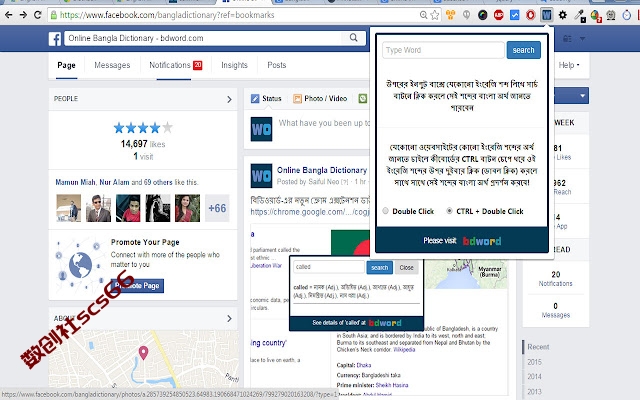Click the profile photo of woman in red

coord(187,208)
